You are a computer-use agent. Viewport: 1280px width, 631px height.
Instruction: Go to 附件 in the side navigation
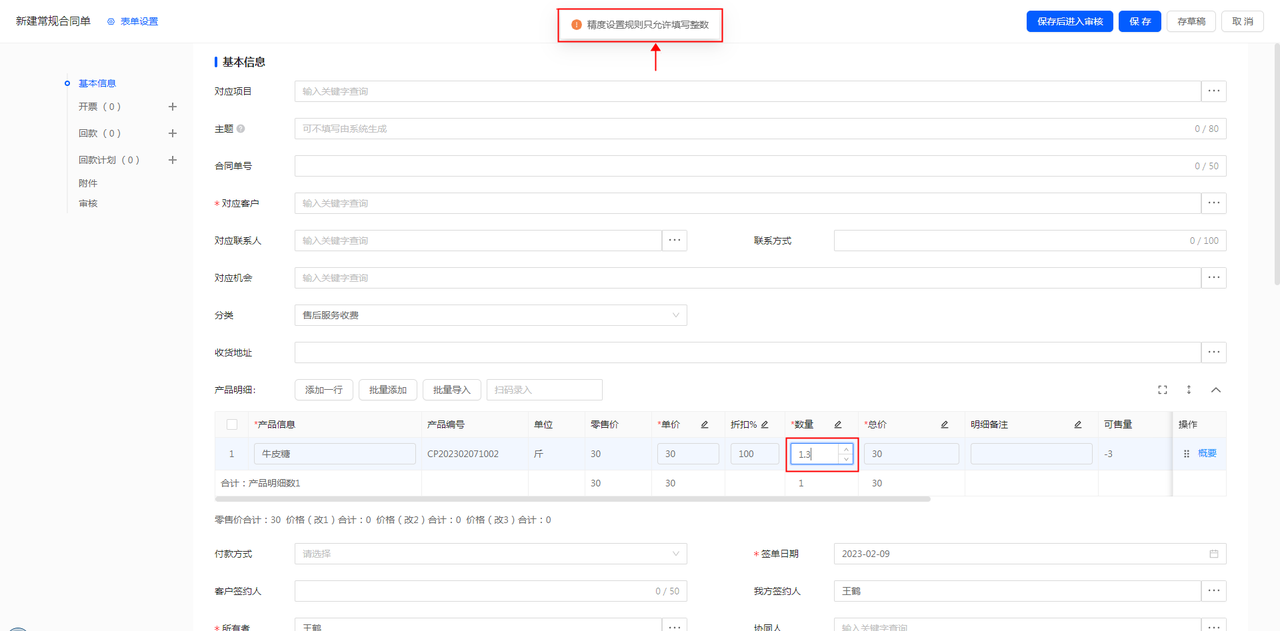pyautogui.click(x=88, y=183)
